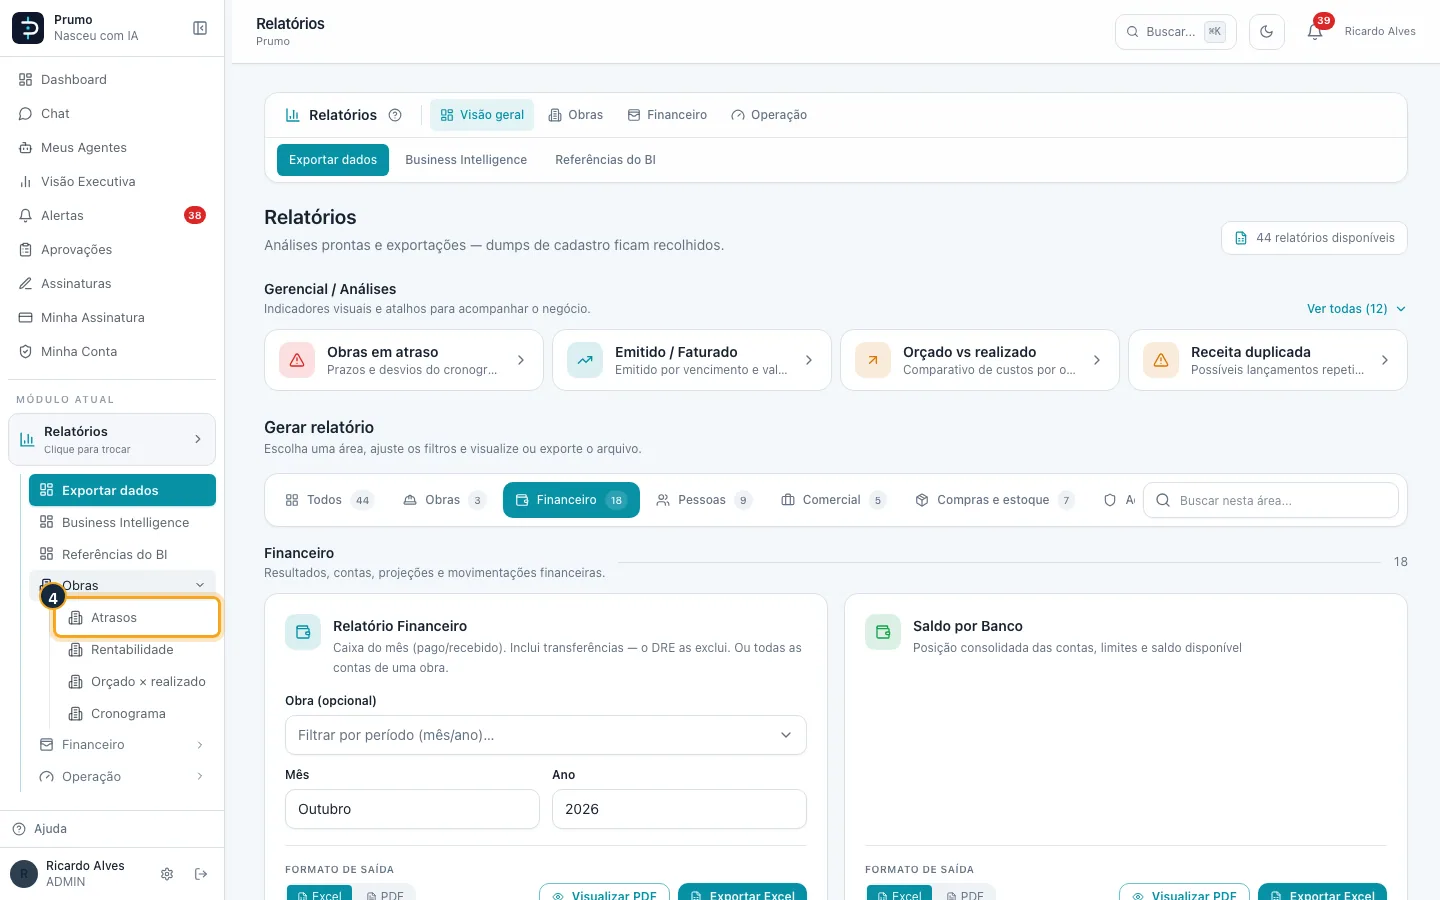The height and width of the screenshot is (900, 1440).
Task: Select the Business Intelligence subtab
Action: click(x=466, y=160)
